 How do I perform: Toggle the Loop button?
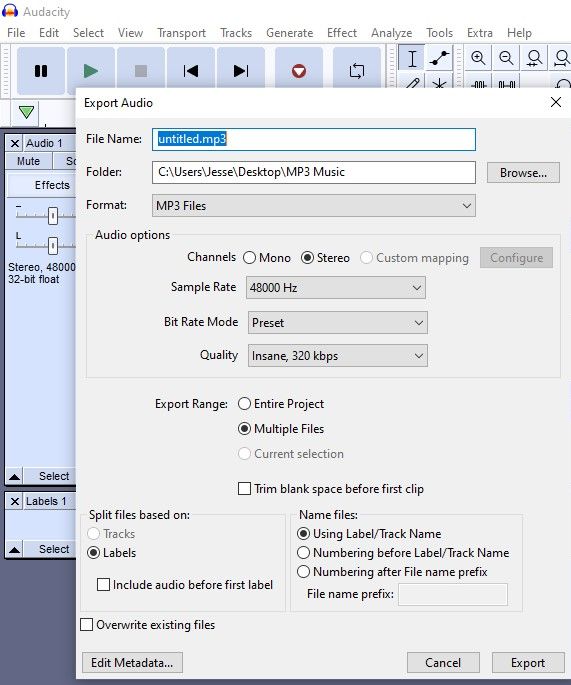(x=356, y=70)
